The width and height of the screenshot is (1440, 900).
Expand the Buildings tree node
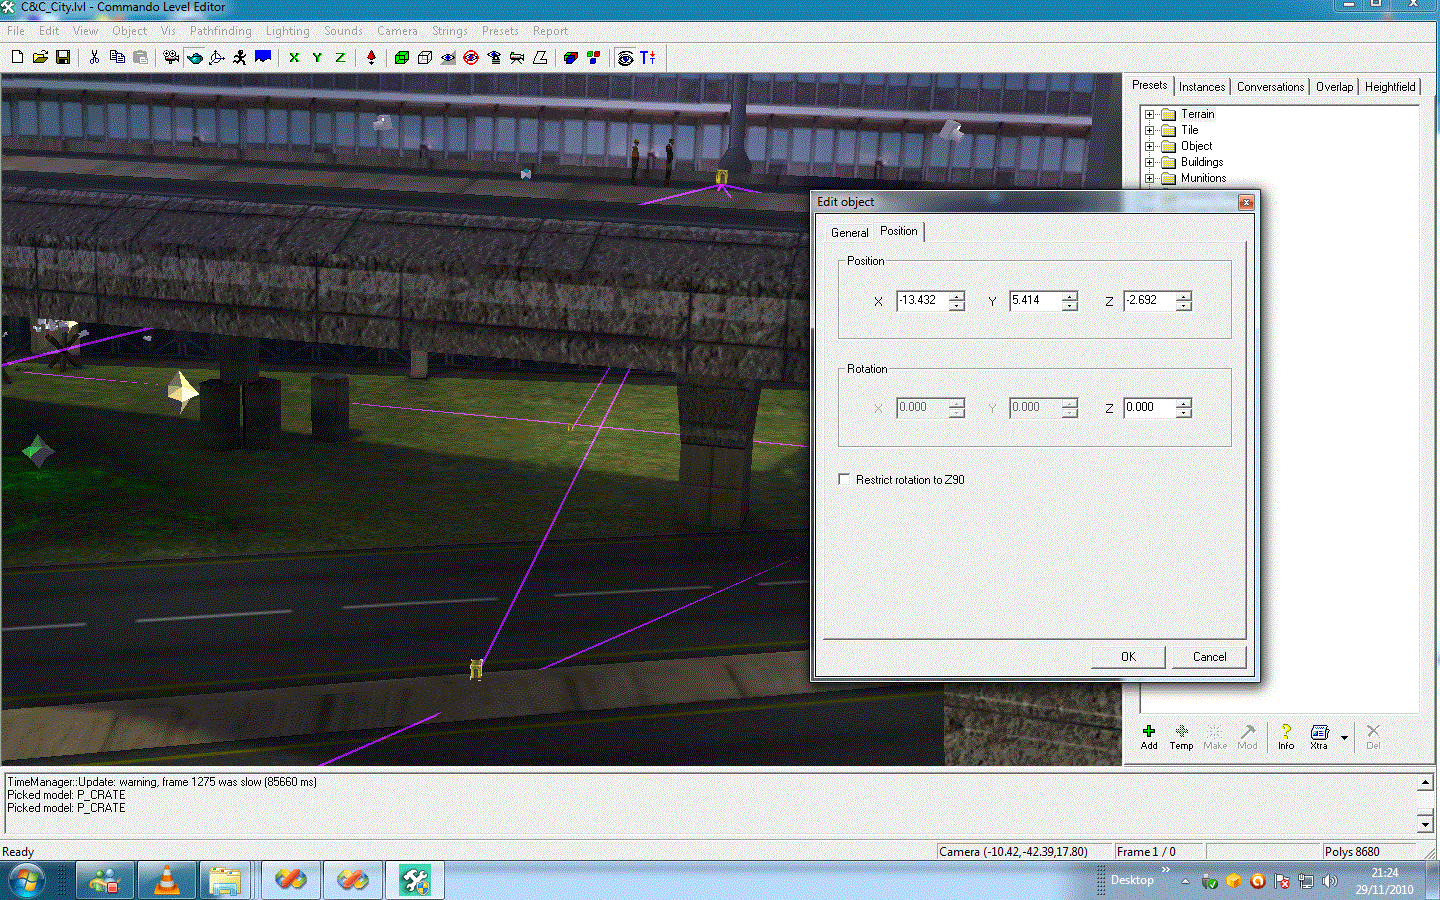1150,162
